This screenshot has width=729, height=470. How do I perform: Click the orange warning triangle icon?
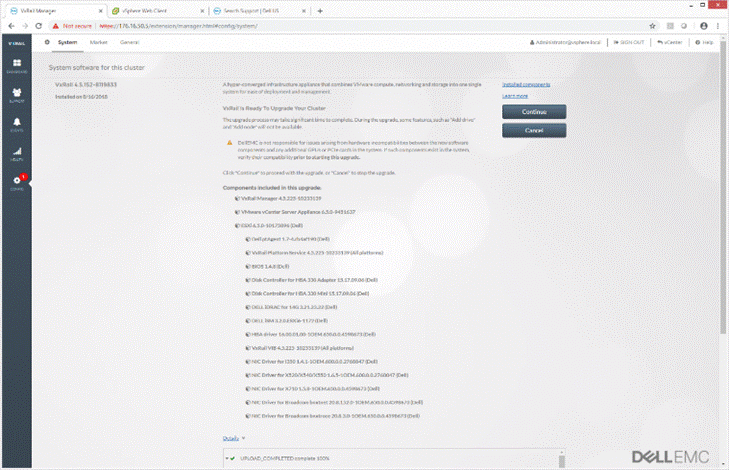tap(229, 143)
